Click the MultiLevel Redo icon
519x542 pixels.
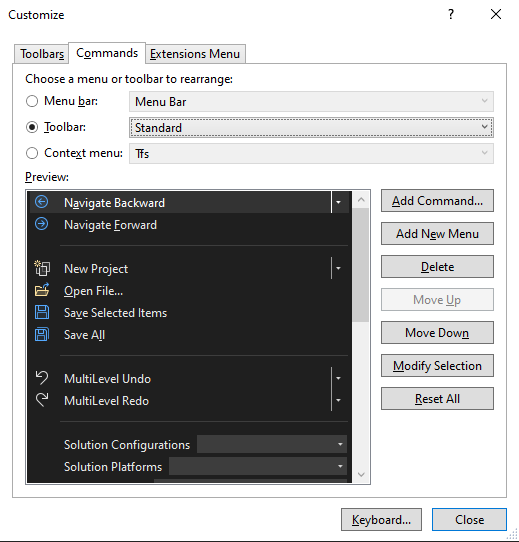(42, 400)
